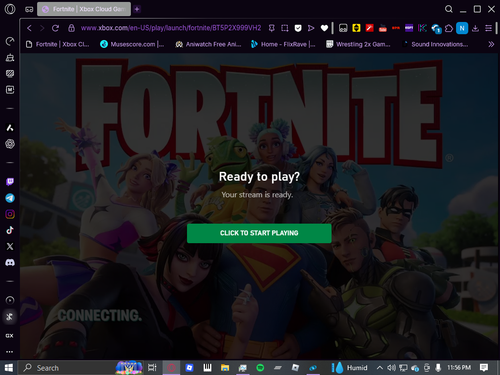Viewport: 500px width, 375px height.
Task: Click the GX icon in sidebar
Action: click(x=9, y=336)
